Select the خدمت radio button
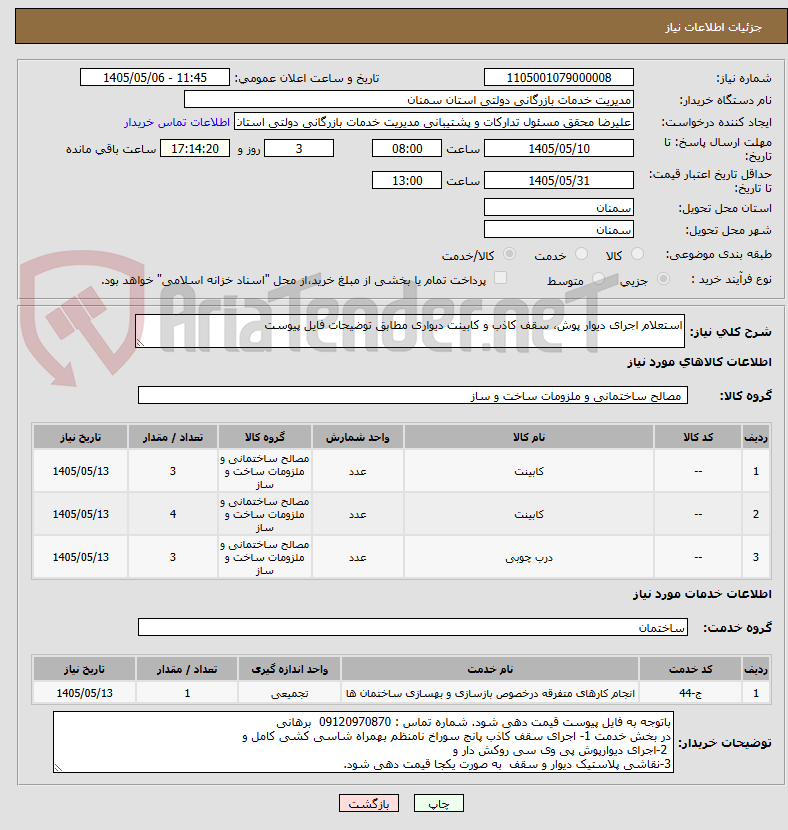 pos(581,254)
